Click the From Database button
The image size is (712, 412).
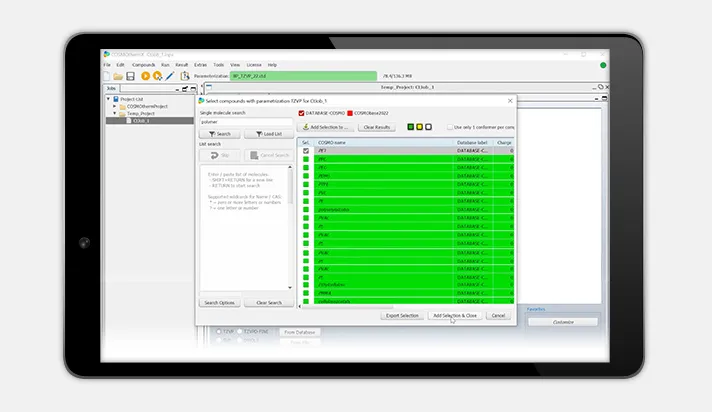click(299, 332)
